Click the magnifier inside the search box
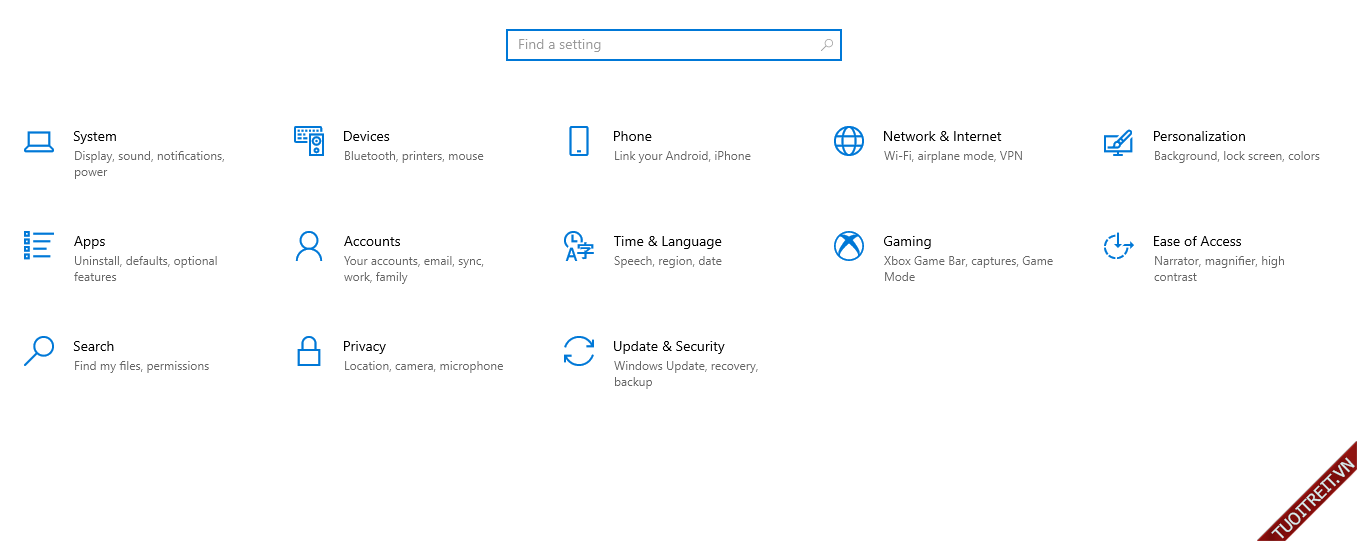 826,45
